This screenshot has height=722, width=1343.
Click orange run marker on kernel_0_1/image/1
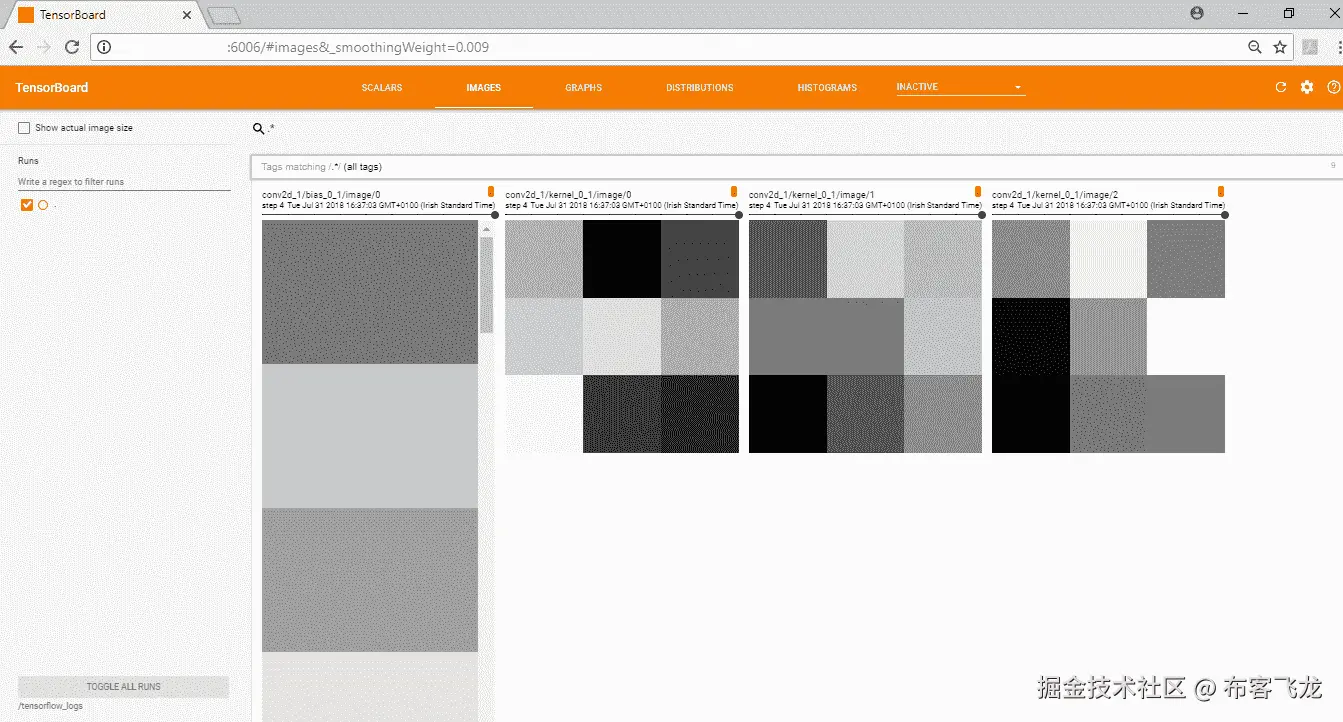point(977,191)
